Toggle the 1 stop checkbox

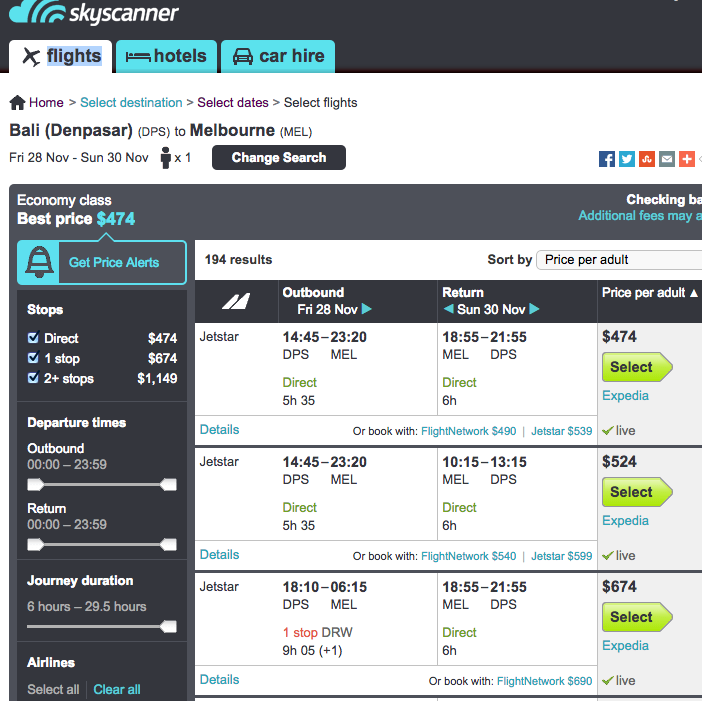33,358
